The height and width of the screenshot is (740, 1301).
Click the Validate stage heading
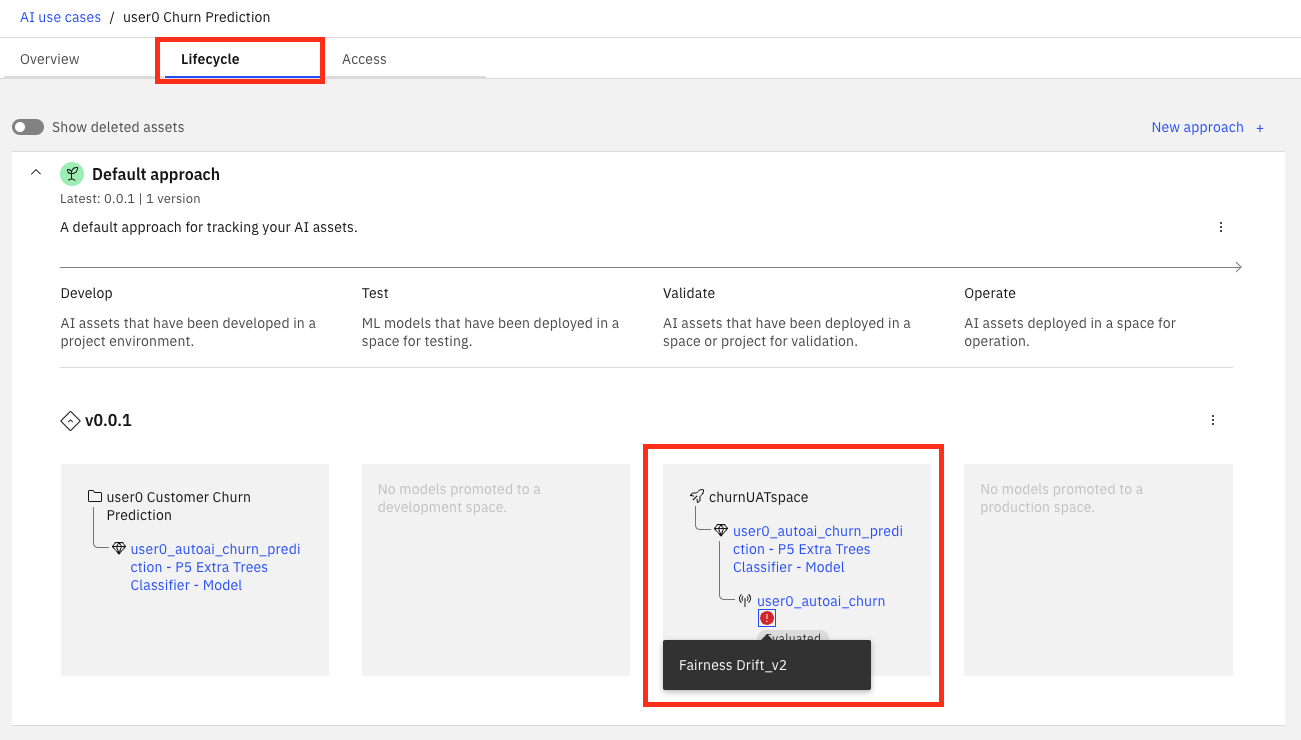(689, 293)
